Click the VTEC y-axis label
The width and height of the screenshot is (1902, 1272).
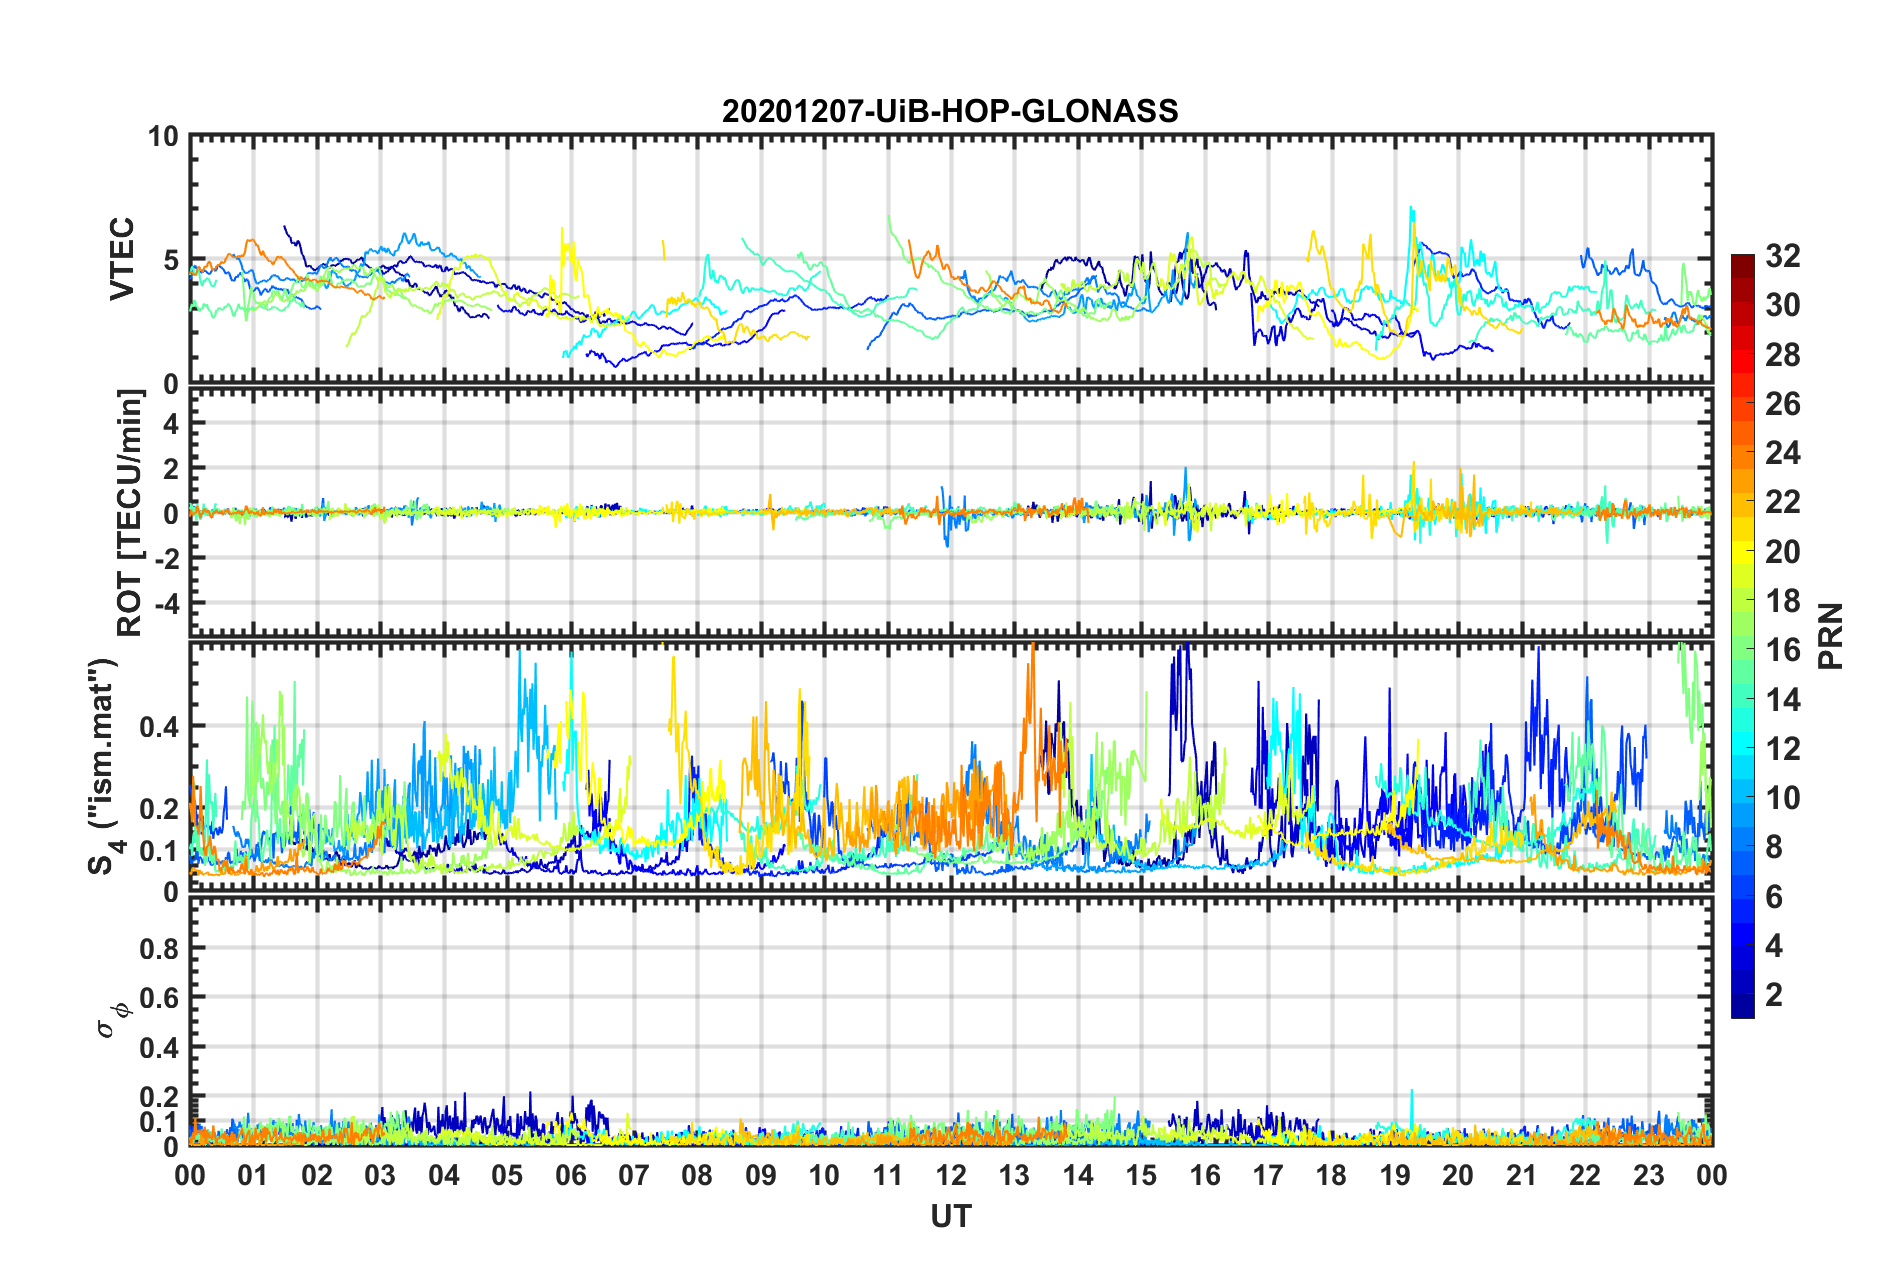(x=122, y=259)
